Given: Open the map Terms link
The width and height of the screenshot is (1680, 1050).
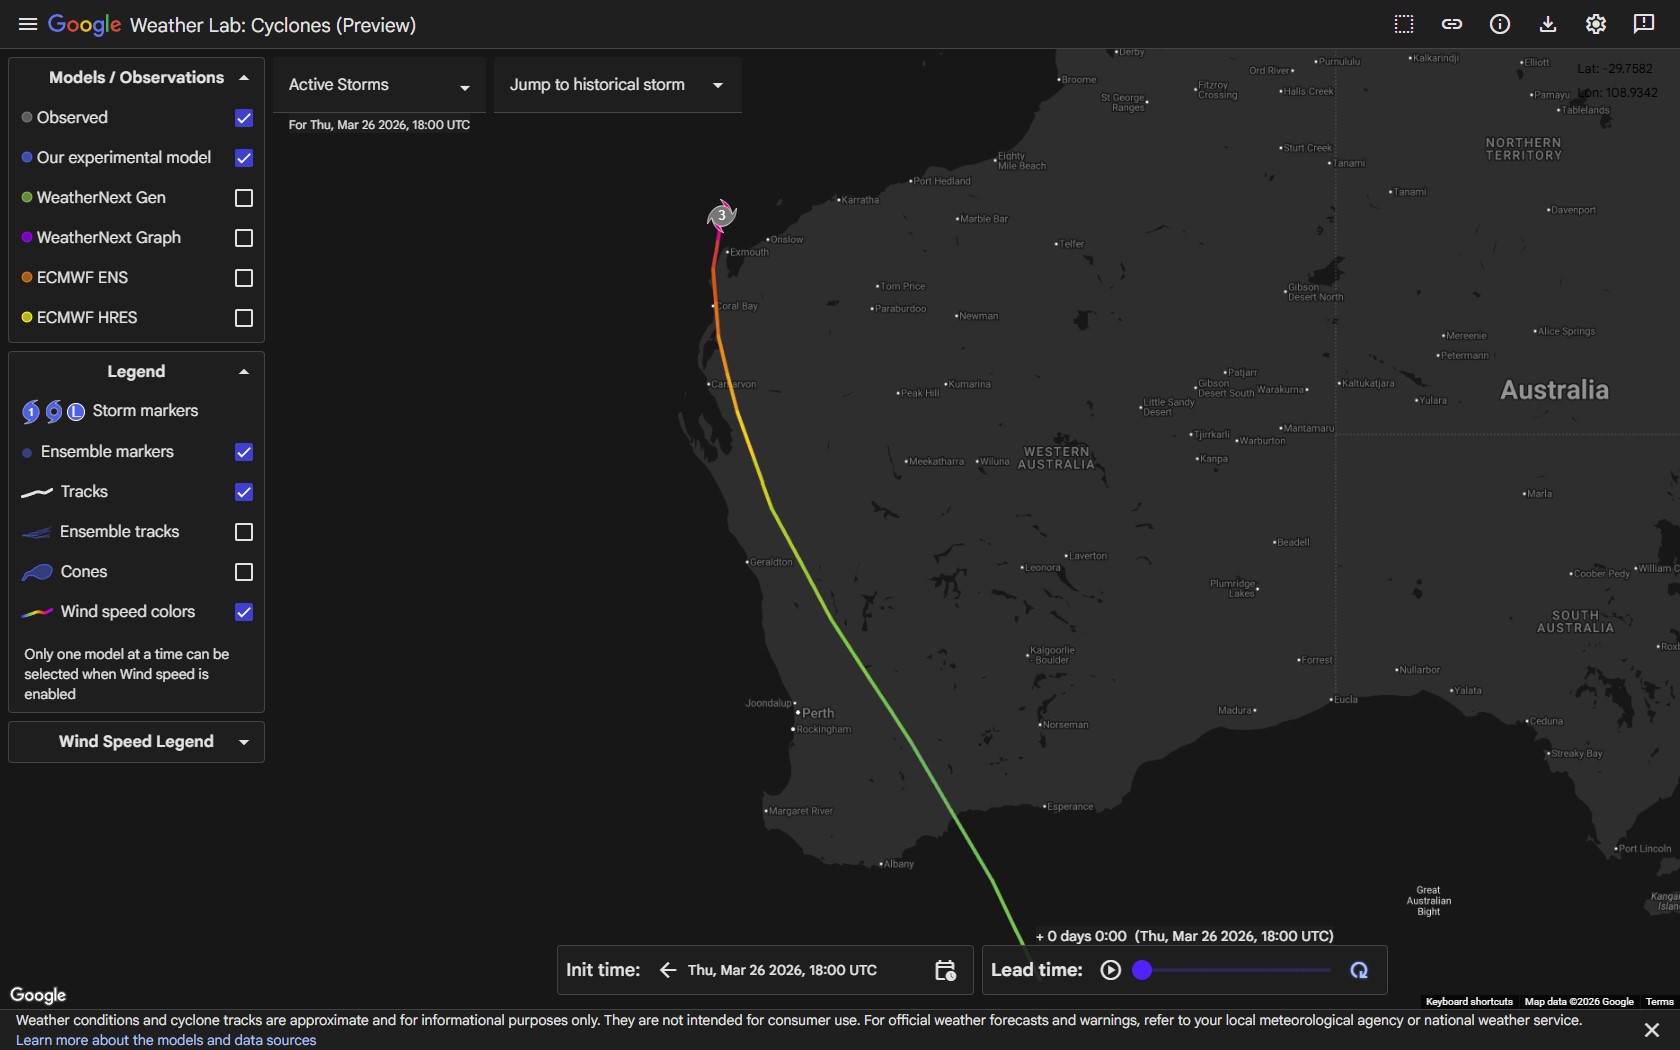Looking at the screenshot, I should (1659, 1001).
